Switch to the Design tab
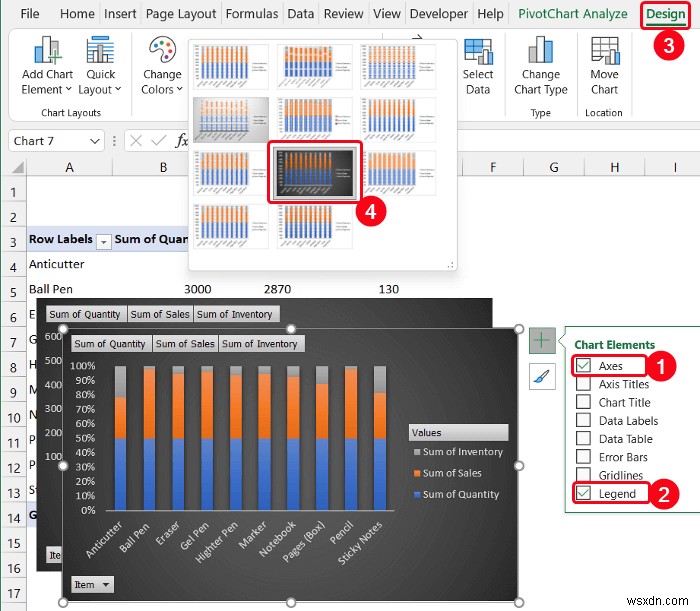 [x=665, y=14]
